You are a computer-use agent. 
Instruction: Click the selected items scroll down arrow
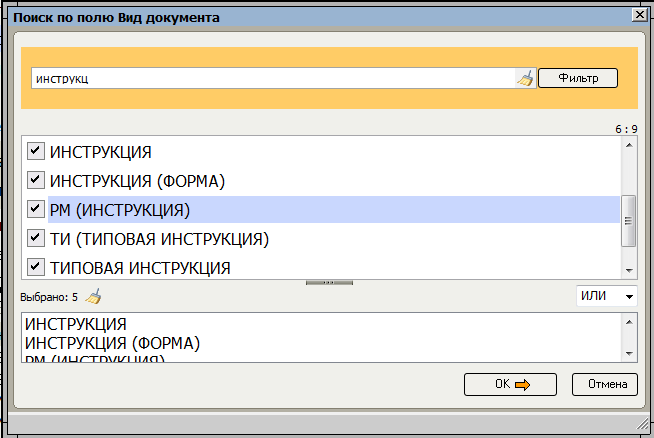[629, 354]
